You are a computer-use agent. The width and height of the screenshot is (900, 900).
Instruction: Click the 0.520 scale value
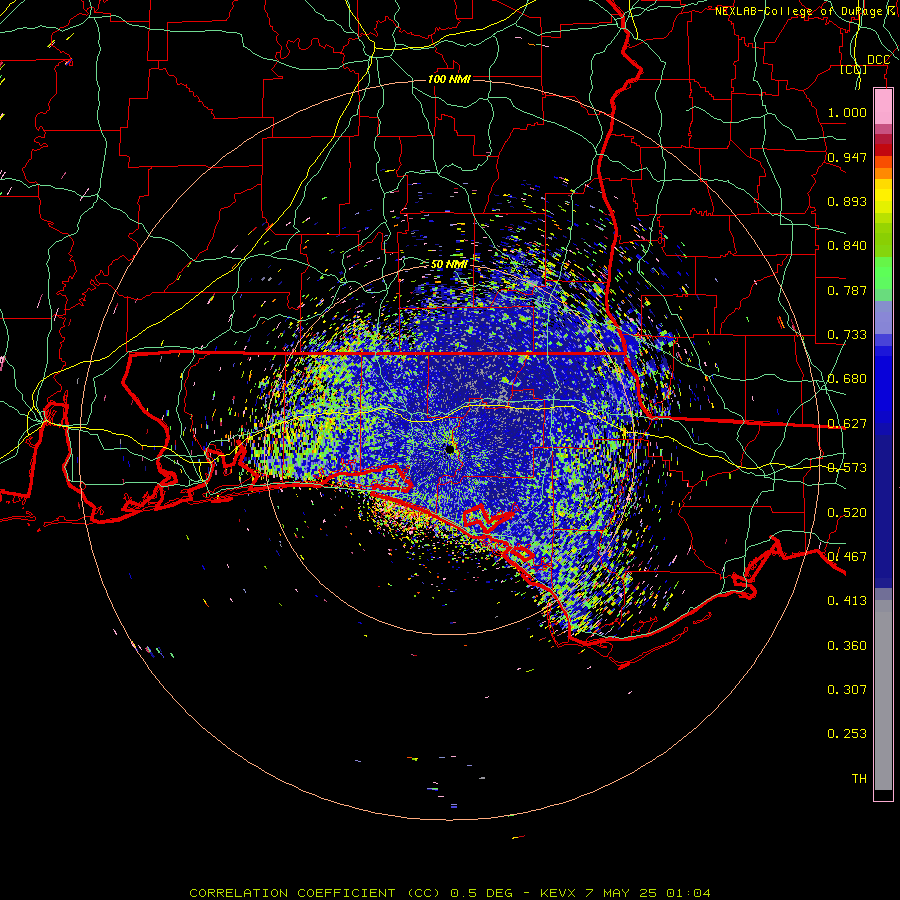[x=847, y=513]
